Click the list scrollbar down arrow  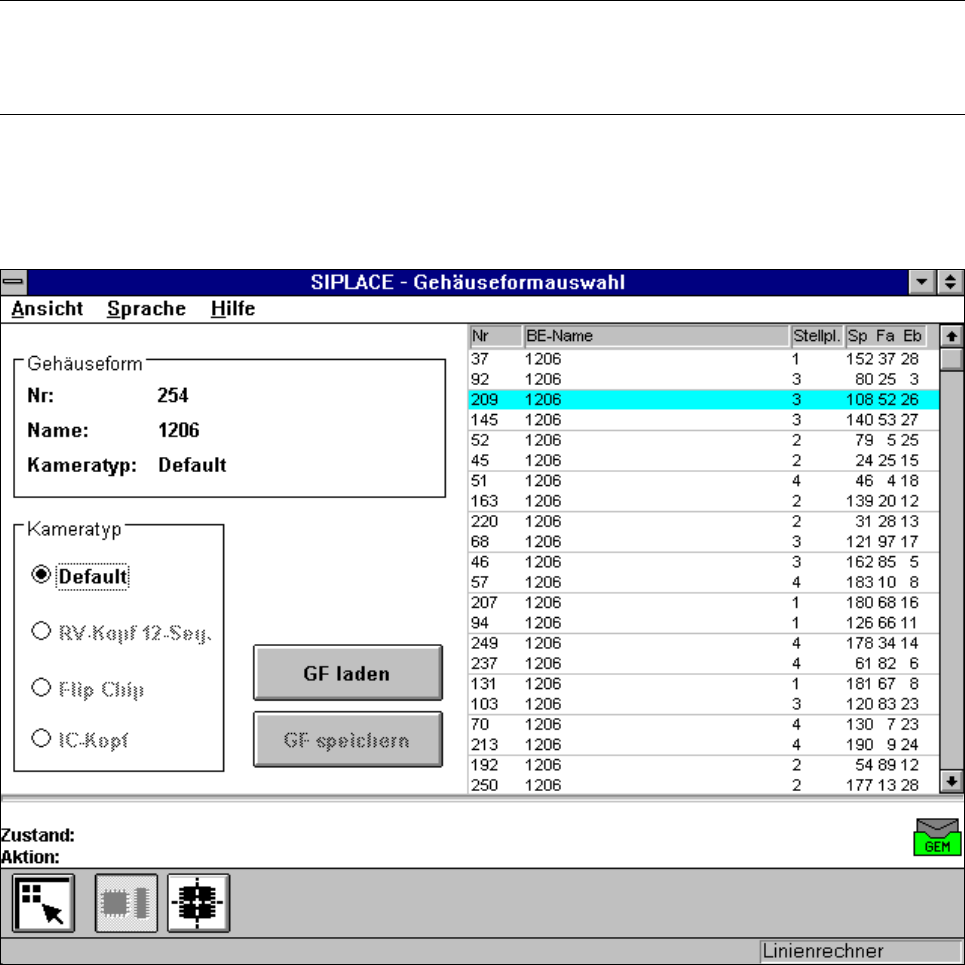951,782
